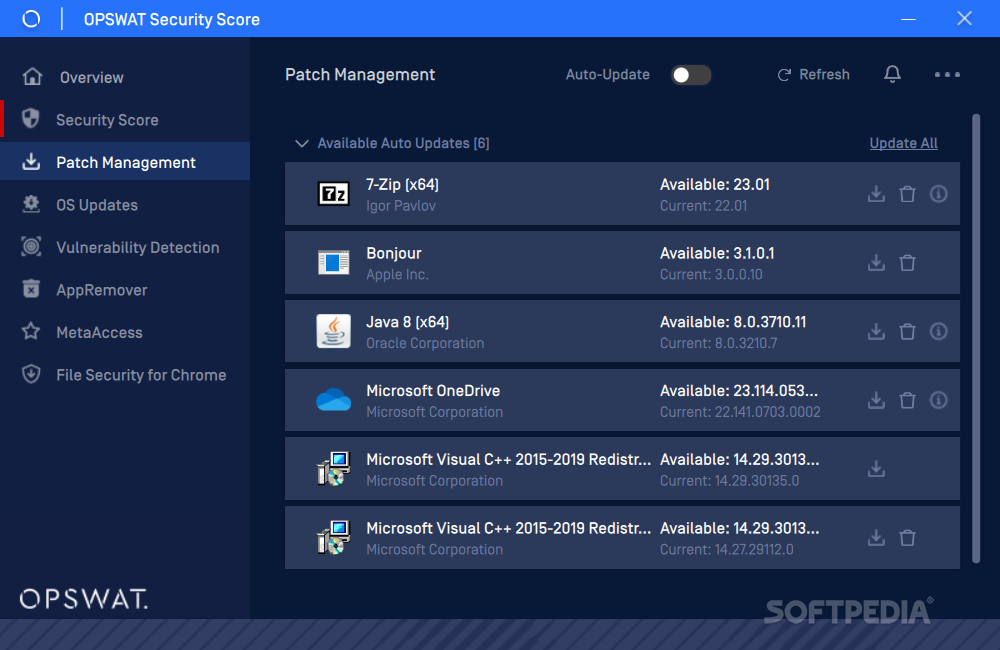
Task: Click the Bonjour app icon
Action: [334, 262]
